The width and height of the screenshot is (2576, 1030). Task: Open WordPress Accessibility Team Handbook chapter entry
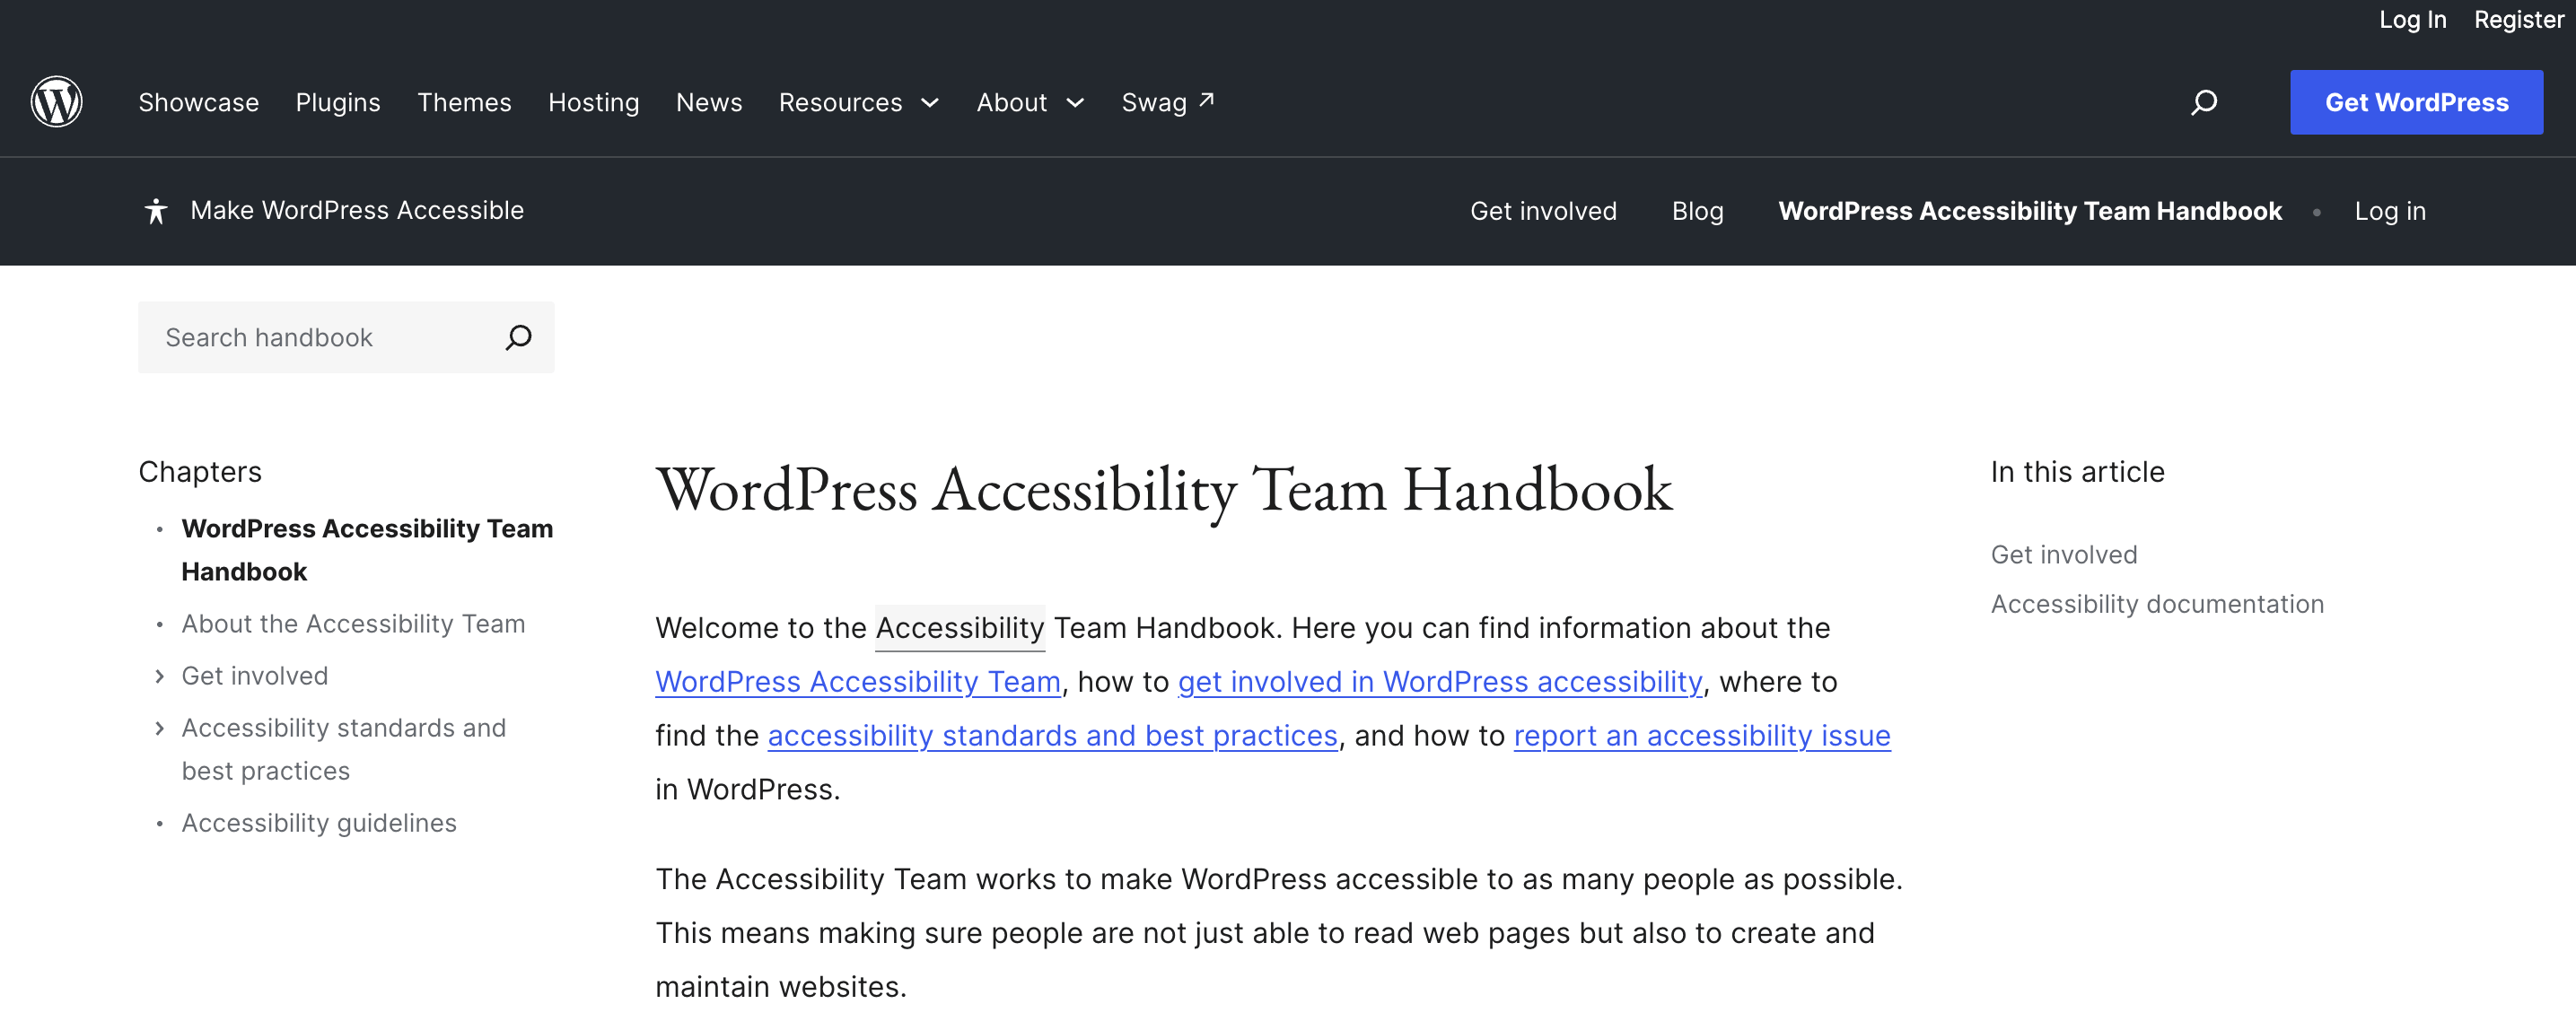[x=367, y=550]
